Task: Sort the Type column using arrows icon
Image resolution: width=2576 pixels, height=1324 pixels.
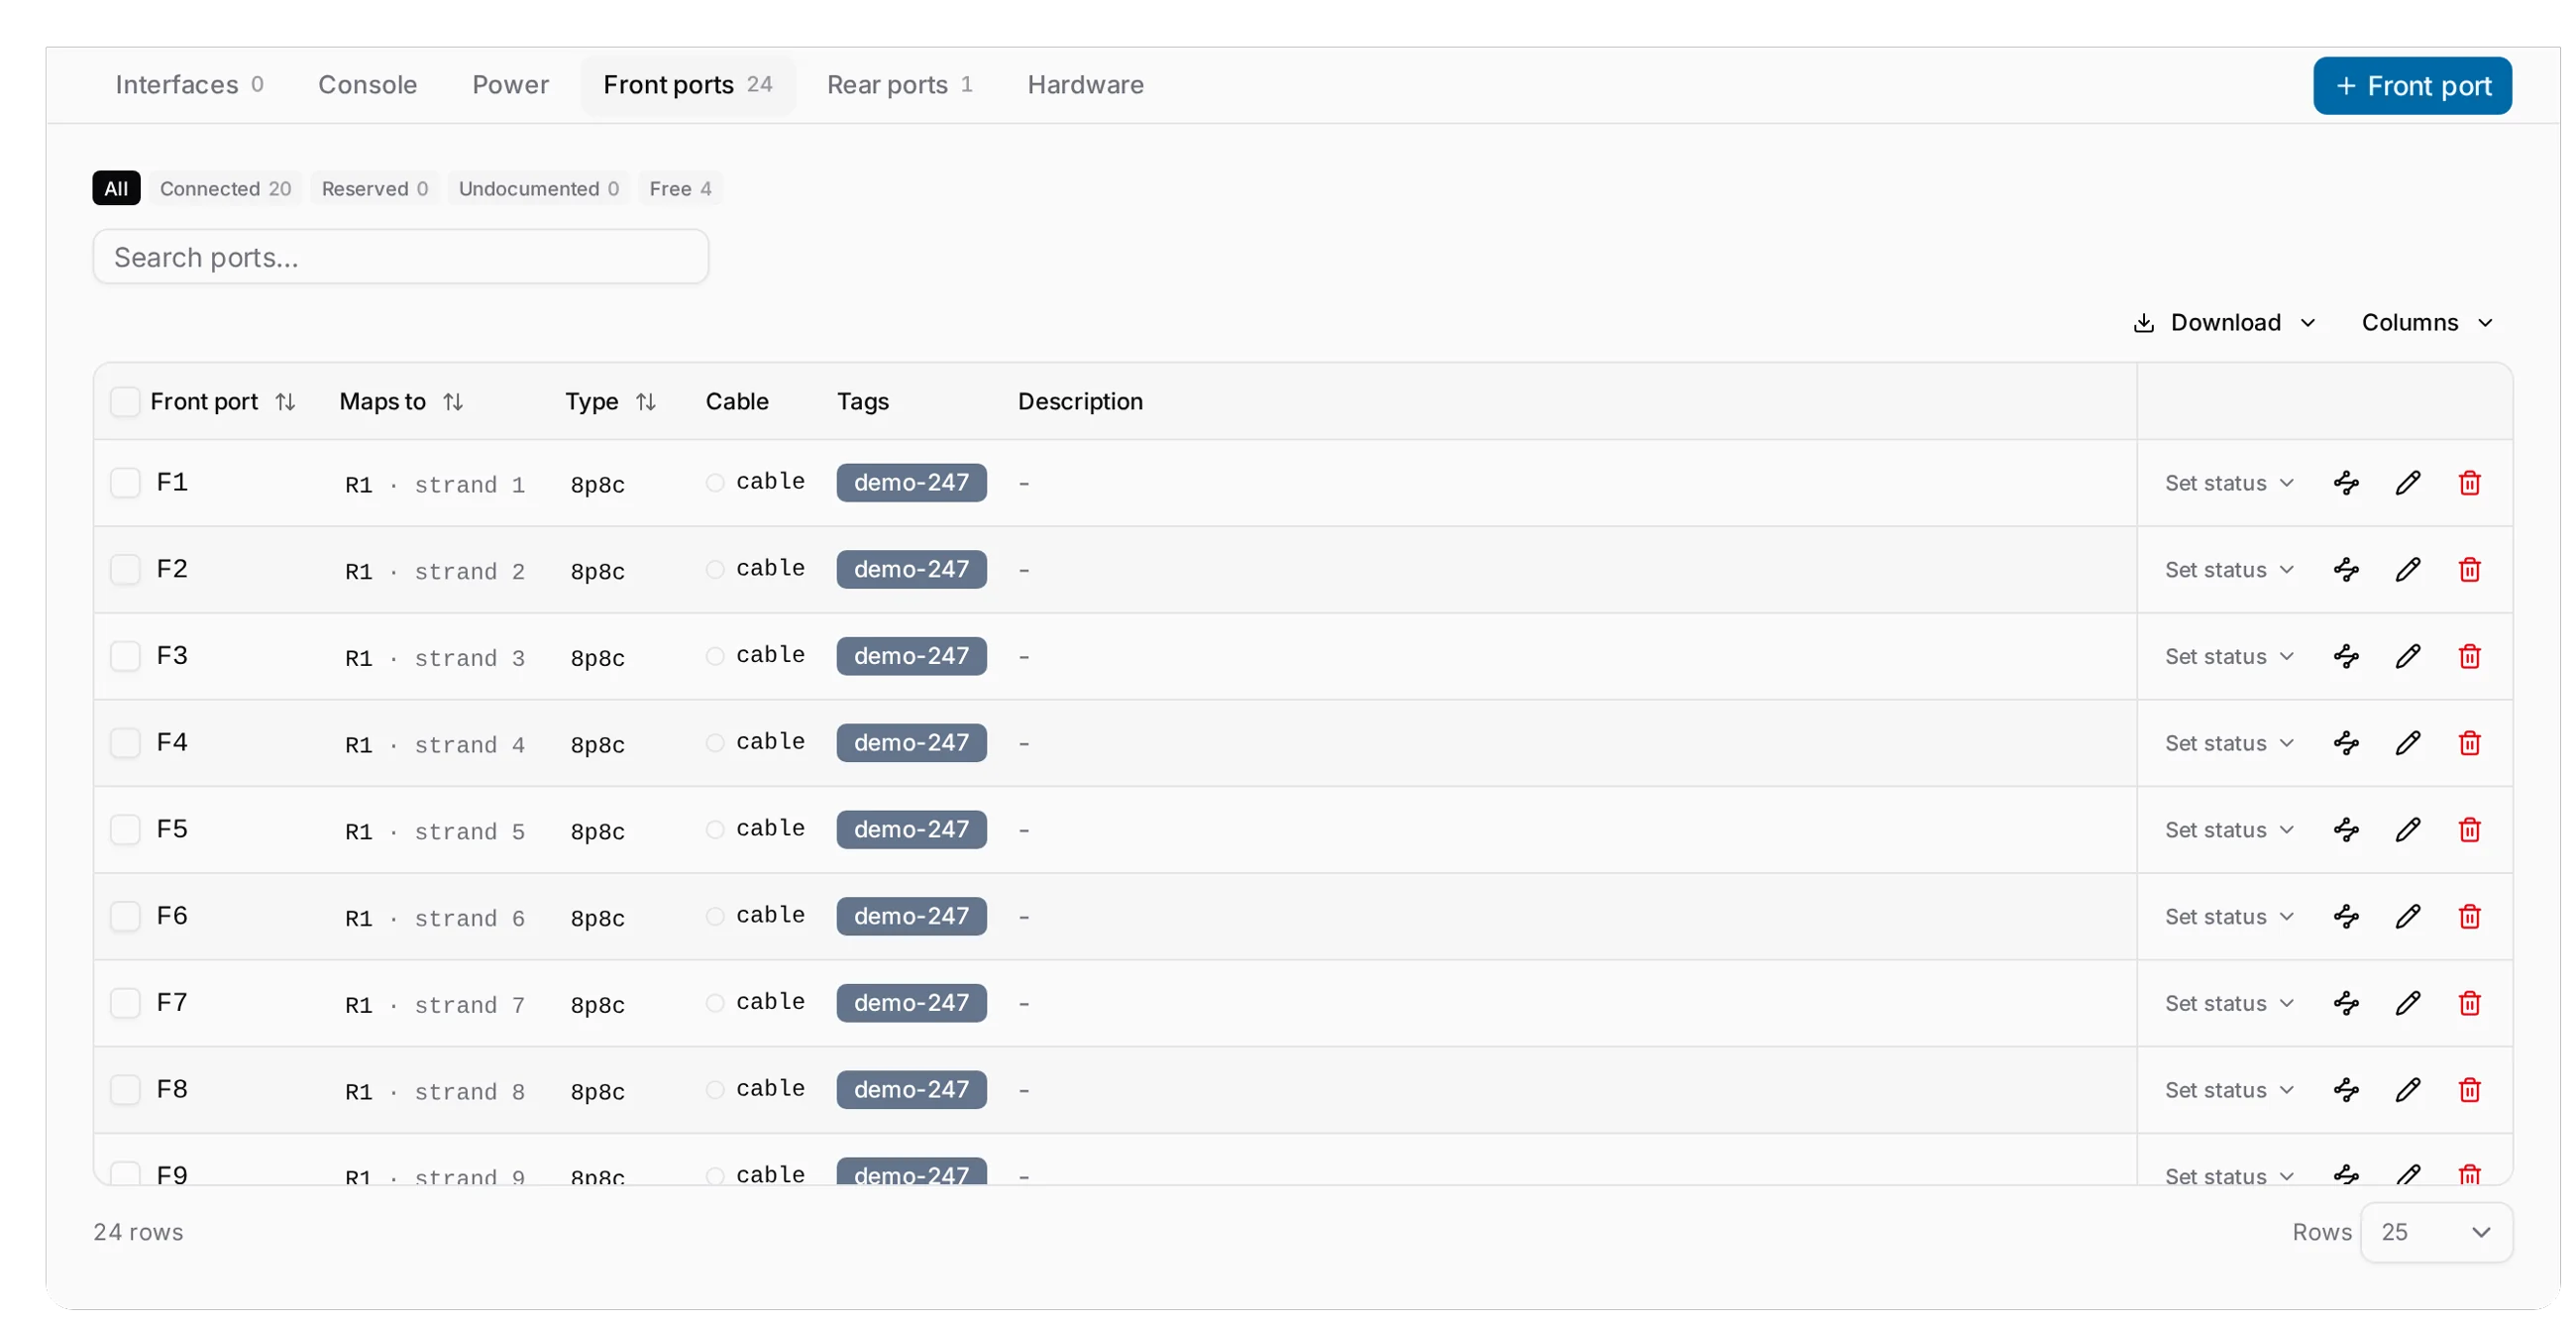Action: (x=646, y=402)
